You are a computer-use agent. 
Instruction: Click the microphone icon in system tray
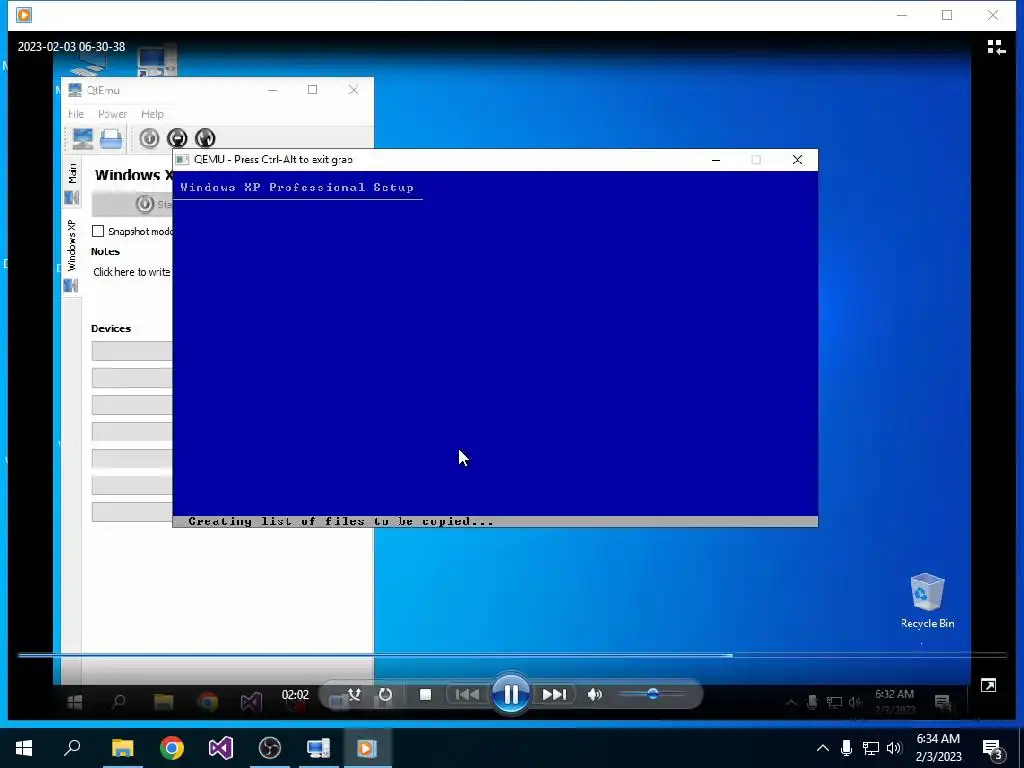[846, 748]
